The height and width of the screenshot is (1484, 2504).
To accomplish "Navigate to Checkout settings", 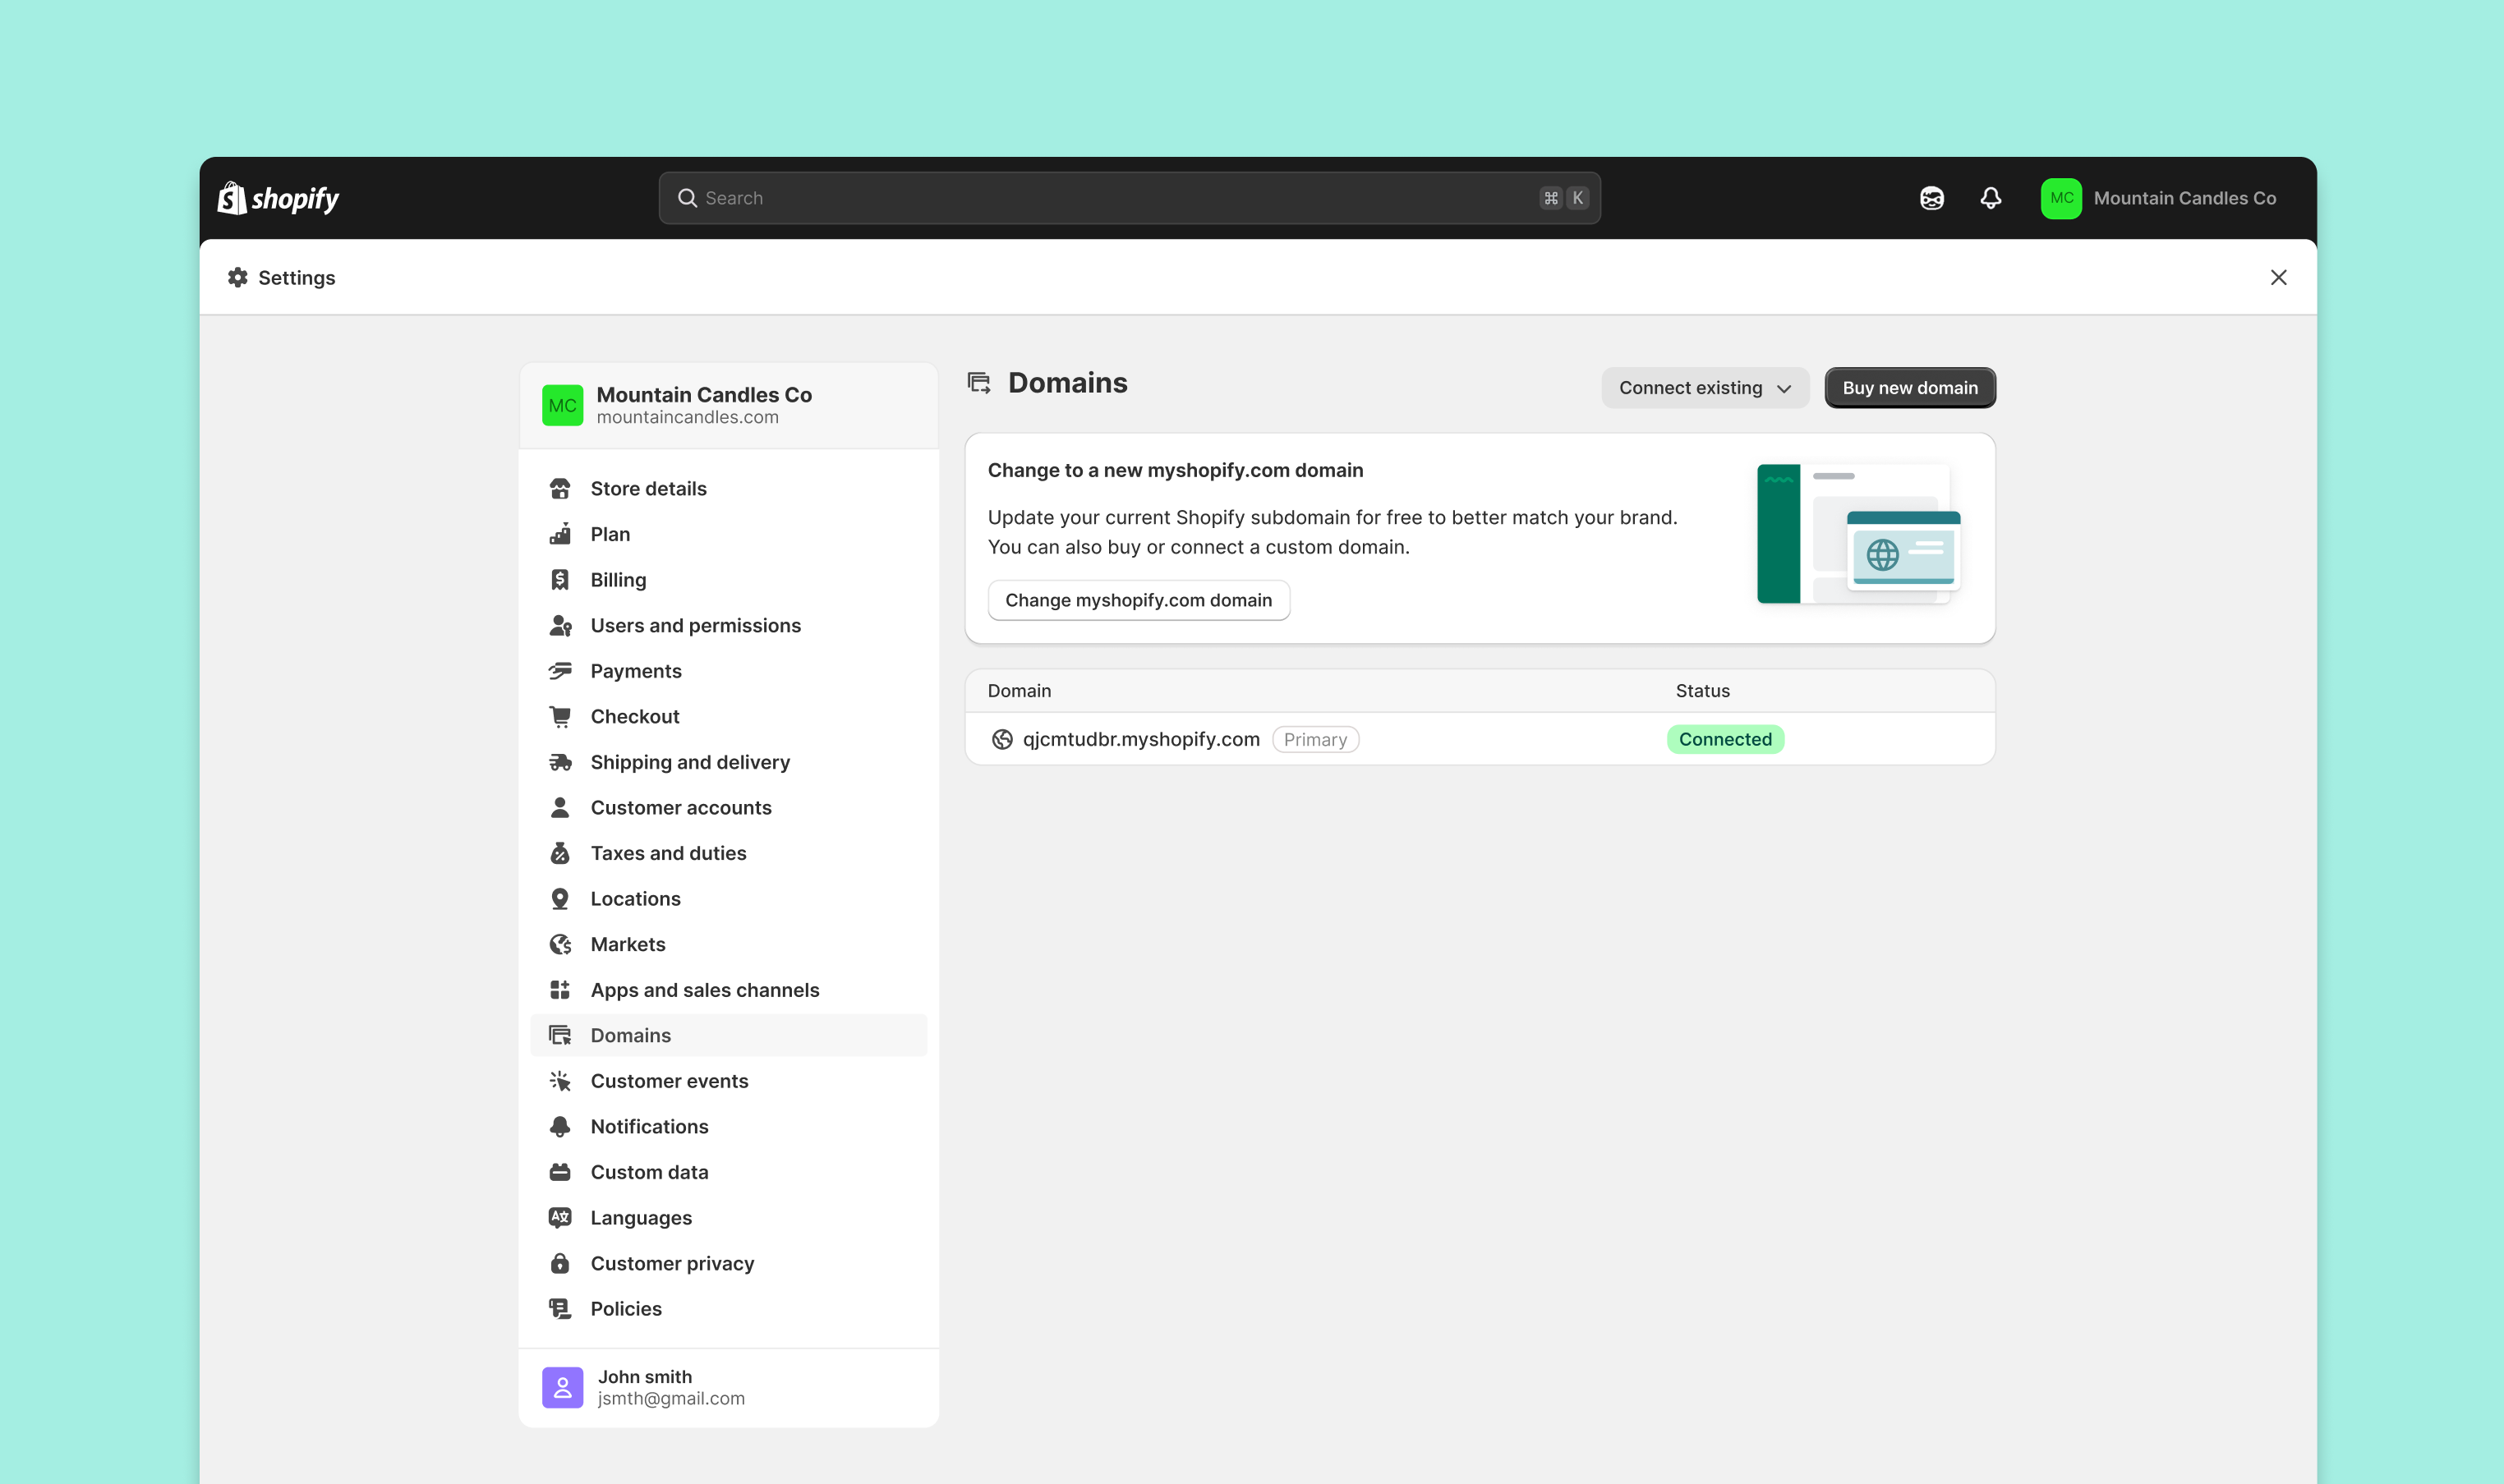I will point(728,716).
